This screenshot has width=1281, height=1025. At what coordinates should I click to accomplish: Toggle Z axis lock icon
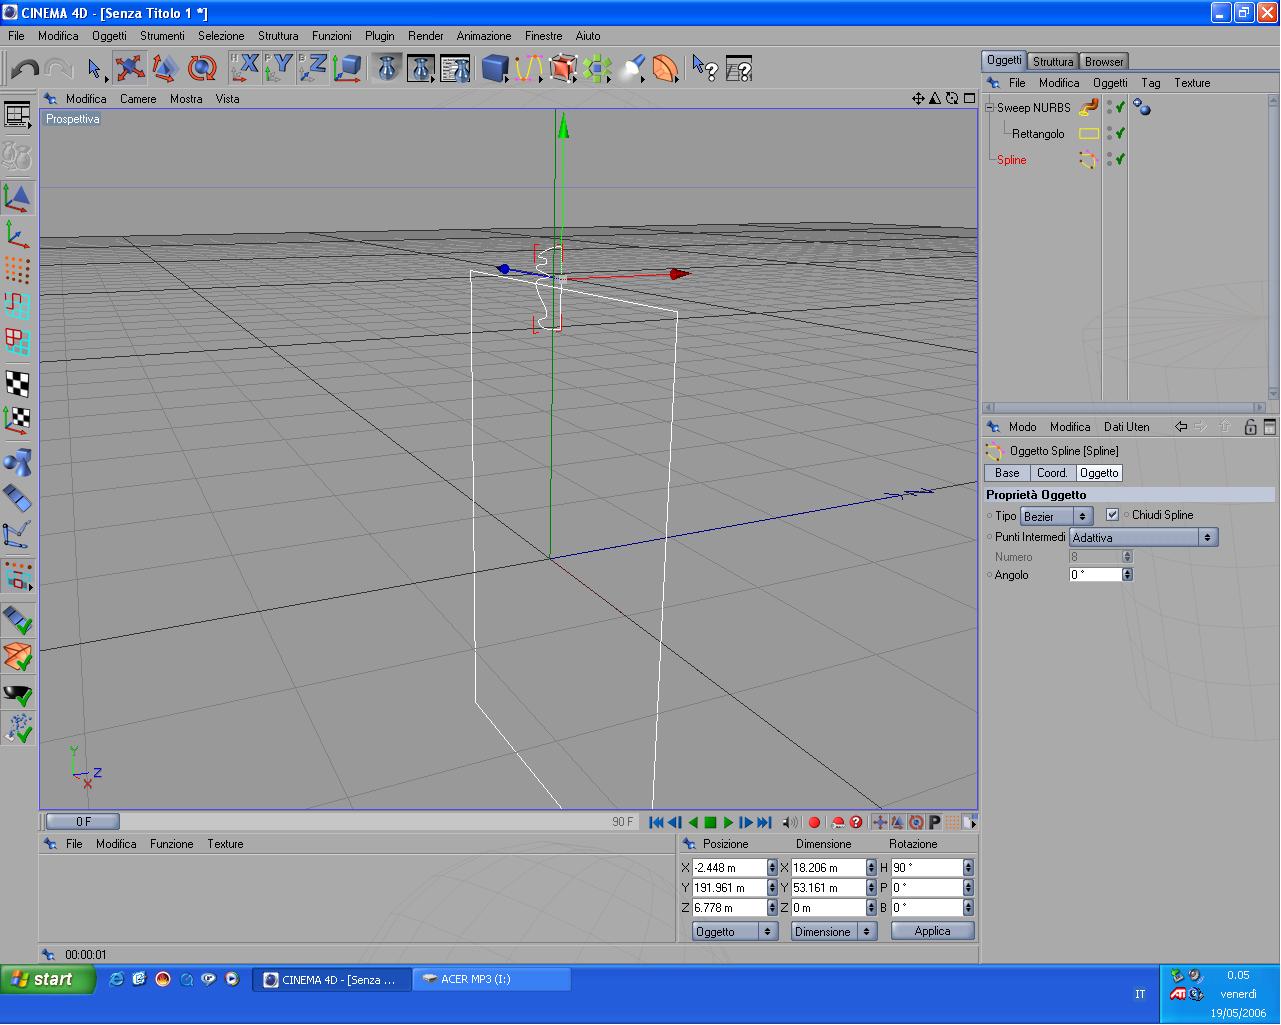point(313,68)
